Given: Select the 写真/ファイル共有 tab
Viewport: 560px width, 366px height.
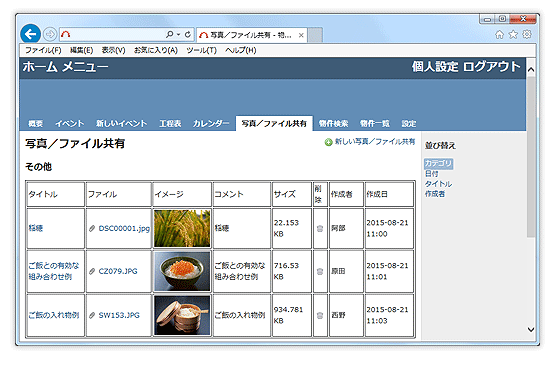Looking at the screenshot, I should pyautogui.click(x=274, y=124).
